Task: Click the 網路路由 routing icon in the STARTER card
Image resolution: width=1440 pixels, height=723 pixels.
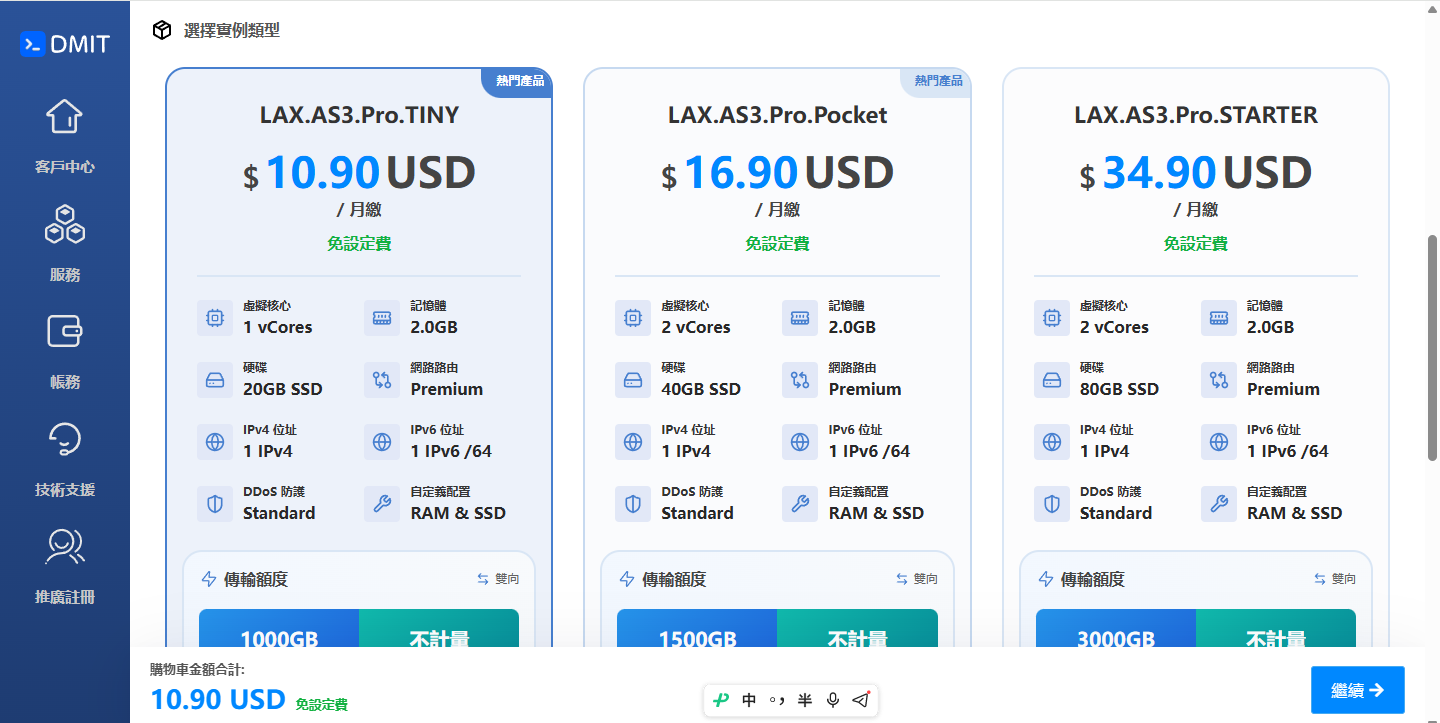Action: [1218, 380]
